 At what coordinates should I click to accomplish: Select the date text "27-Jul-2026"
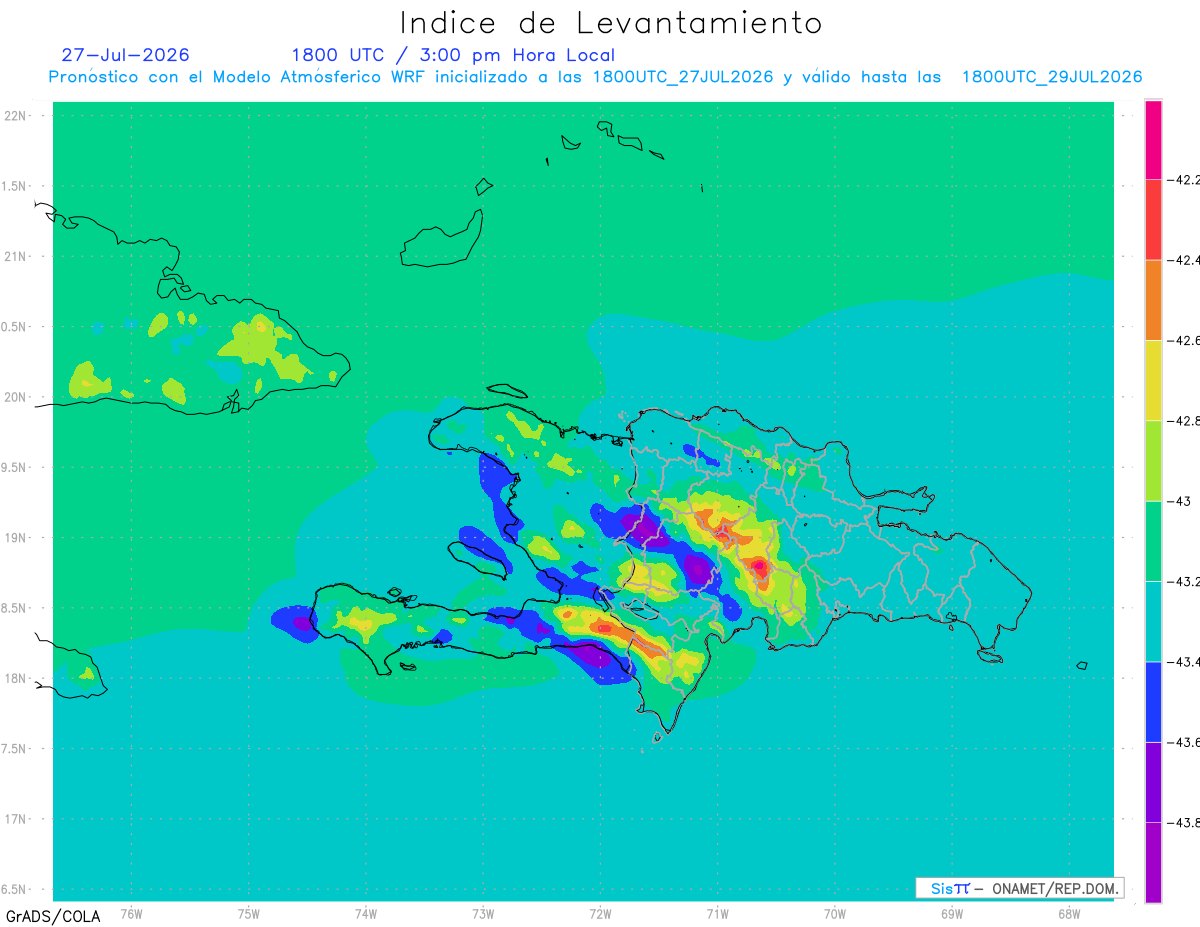point(125,55)
